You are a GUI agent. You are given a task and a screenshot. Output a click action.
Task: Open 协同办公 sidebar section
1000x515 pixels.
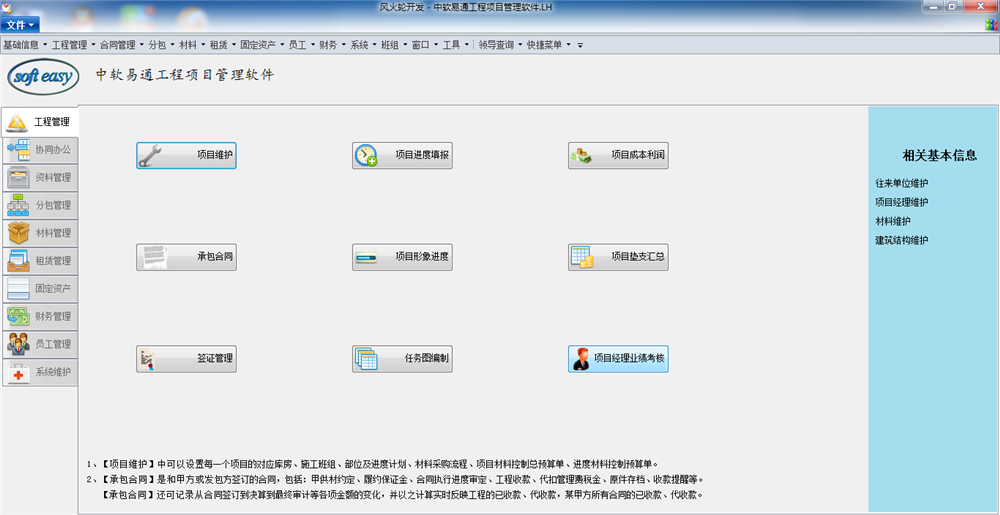[x=40, y=149]
